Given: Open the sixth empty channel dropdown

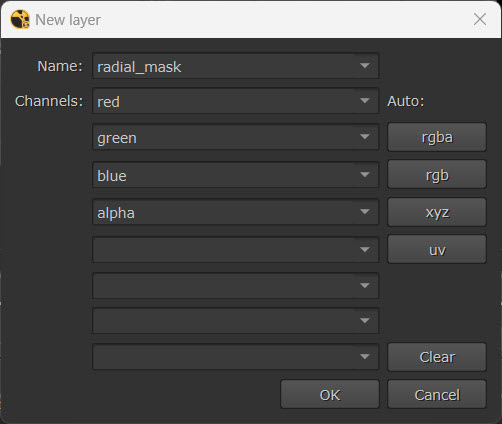Looking at the screenshot, I should point(365,286).
